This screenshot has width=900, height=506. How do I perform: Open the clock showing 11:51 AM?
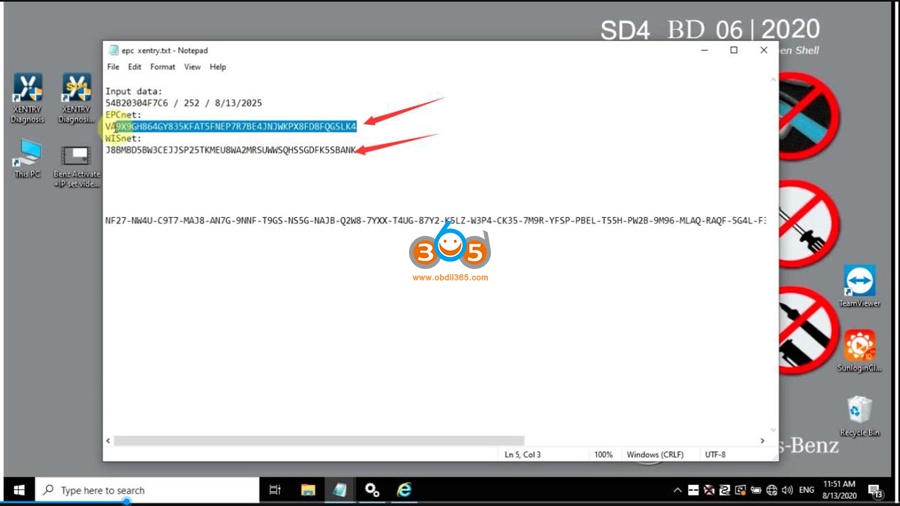coord(839,491)
